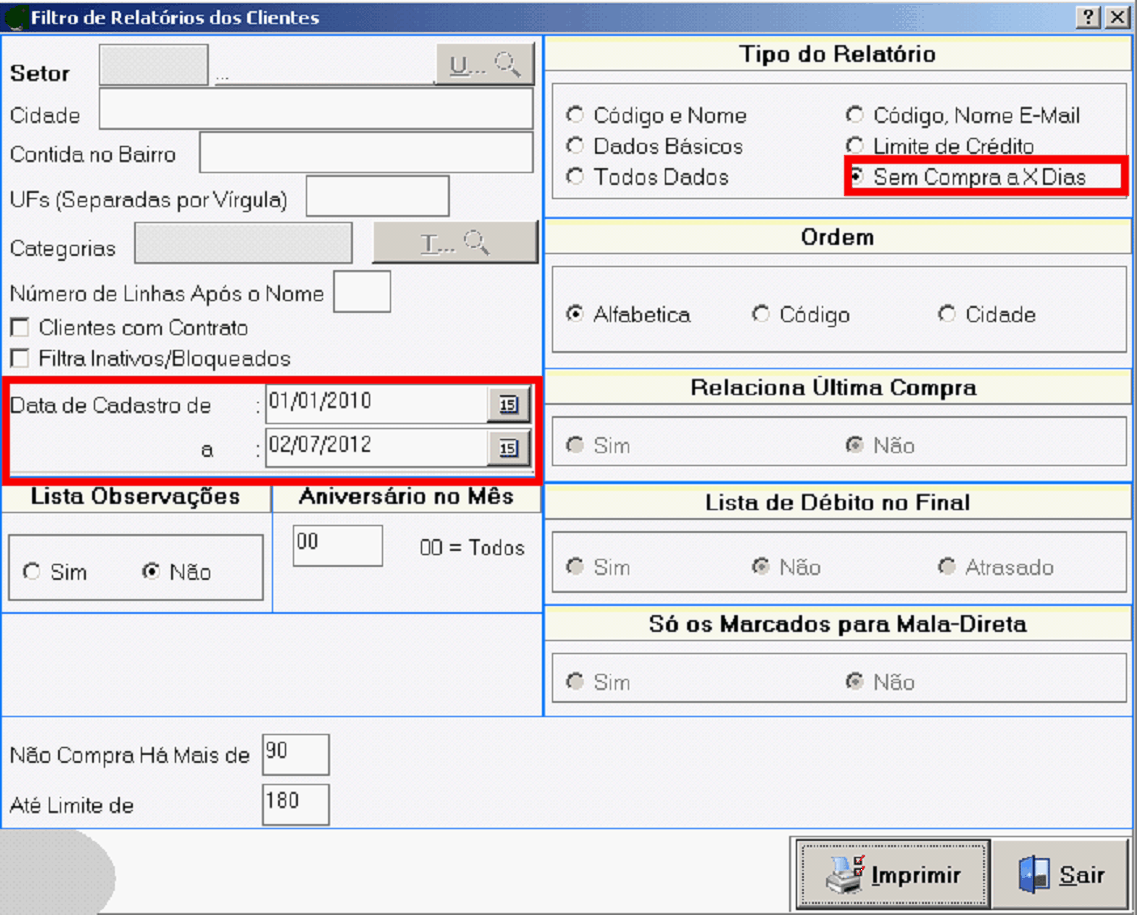Open calendar picker for start registration date
Image resolution: width=1138 pixels, height=916 pixels.
[x=508, y=405]
